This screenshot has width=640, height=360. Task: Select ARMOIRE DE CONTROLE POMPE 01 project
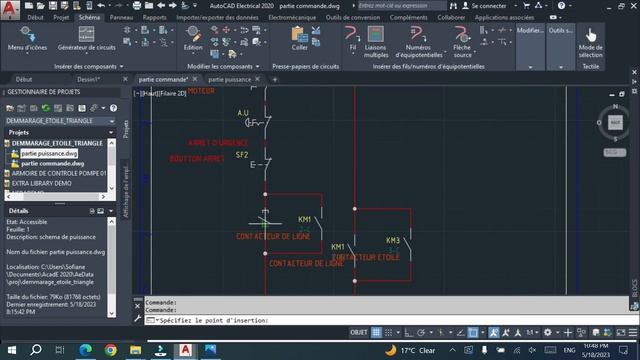point(59,173)
